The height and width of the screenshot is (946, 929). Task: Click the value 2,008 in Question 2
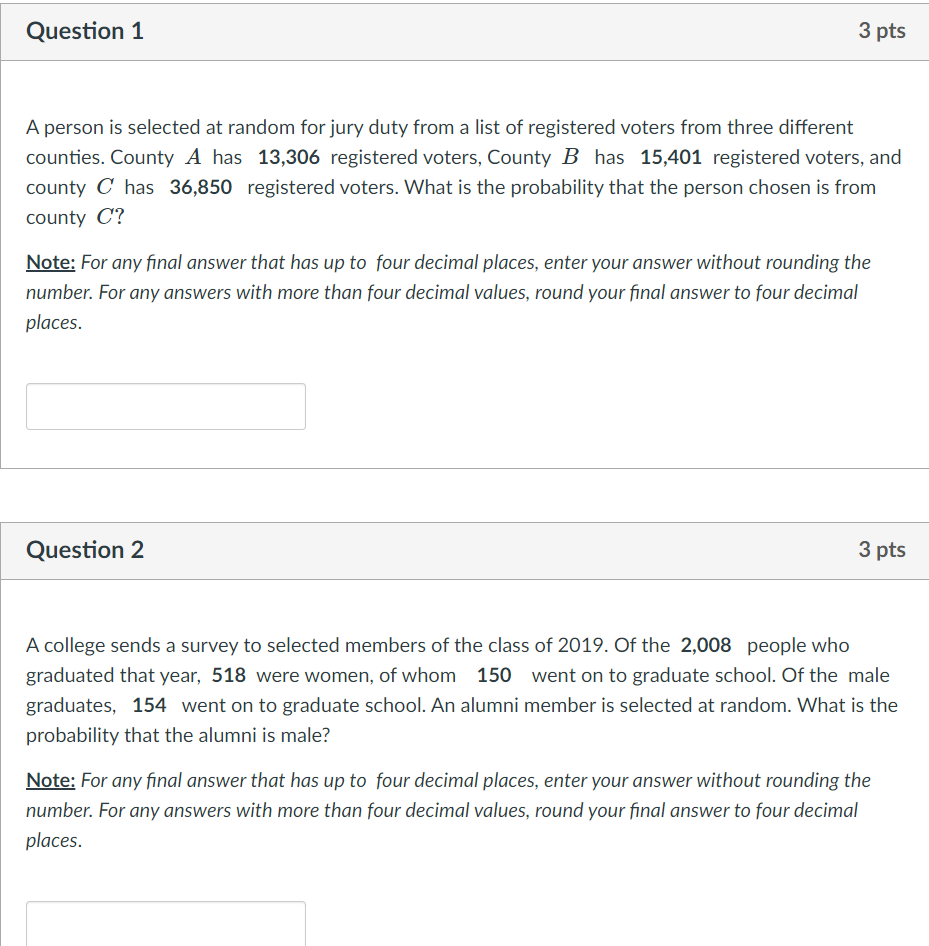[x=705, y=645]
